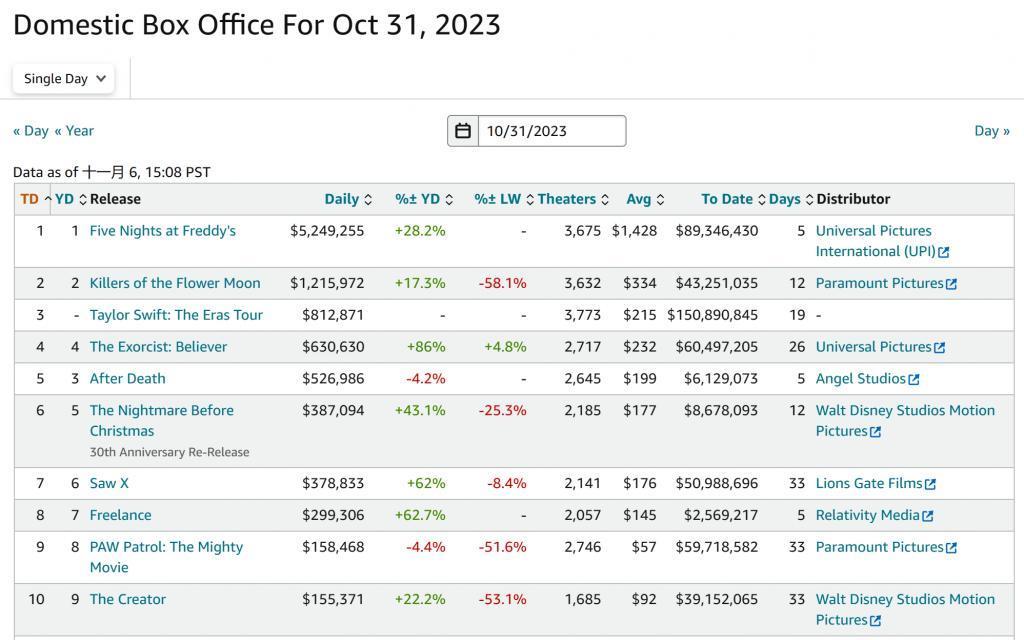
Task: Open the Walt Disney Studios distributor link for The Creator
Action: [904, 600]
